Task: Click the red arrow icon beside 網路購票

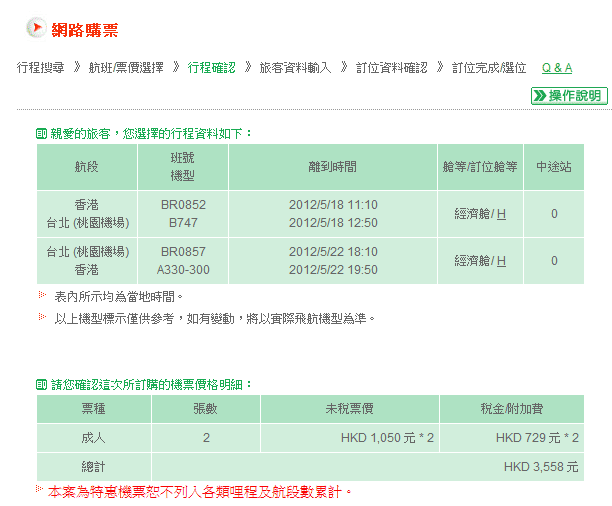Action: tap(34, 28)
